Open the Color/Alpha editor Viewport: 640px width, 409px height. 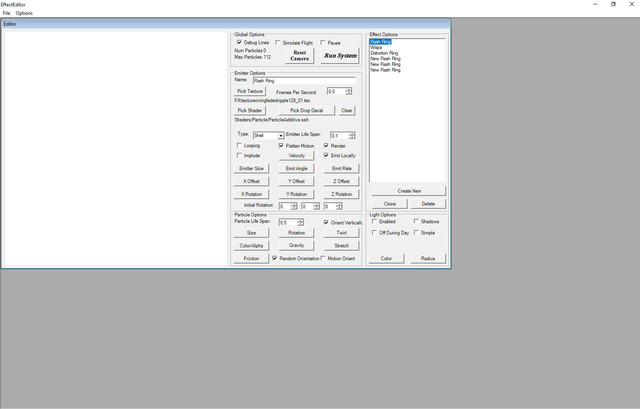tap(251, 246)
